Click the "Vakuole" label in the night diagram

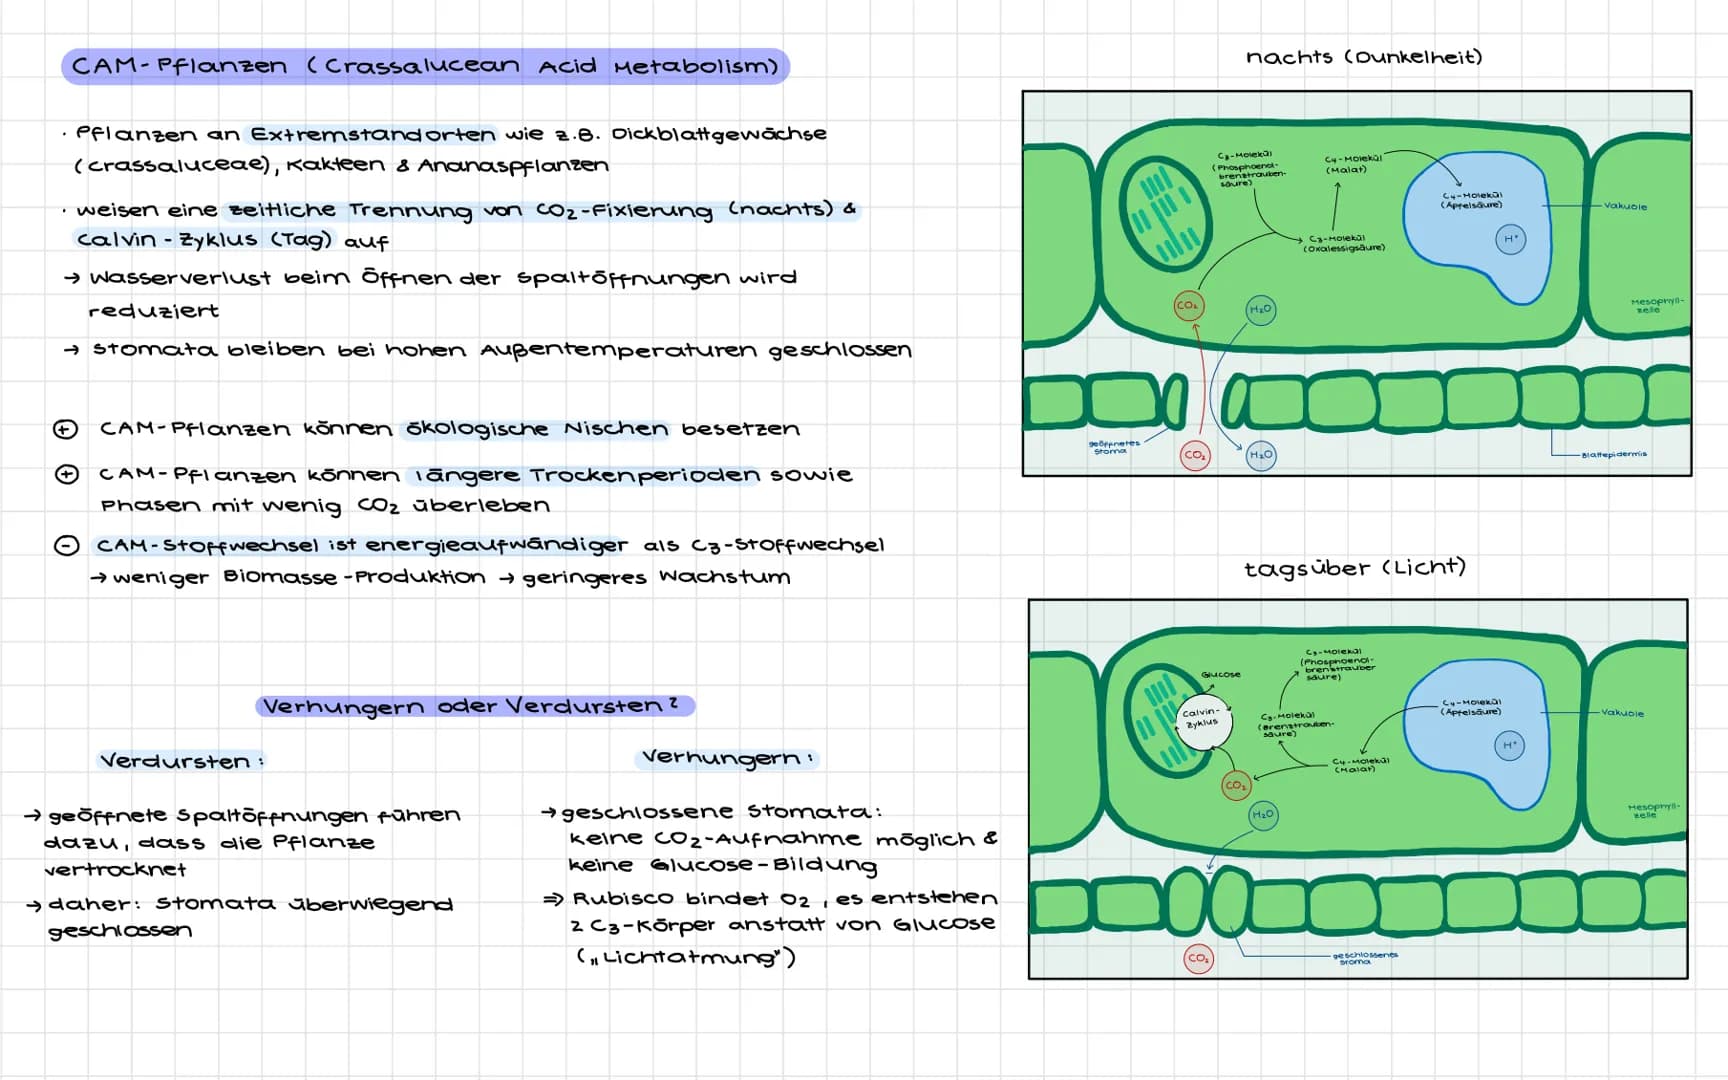(x=1625, y=206)
